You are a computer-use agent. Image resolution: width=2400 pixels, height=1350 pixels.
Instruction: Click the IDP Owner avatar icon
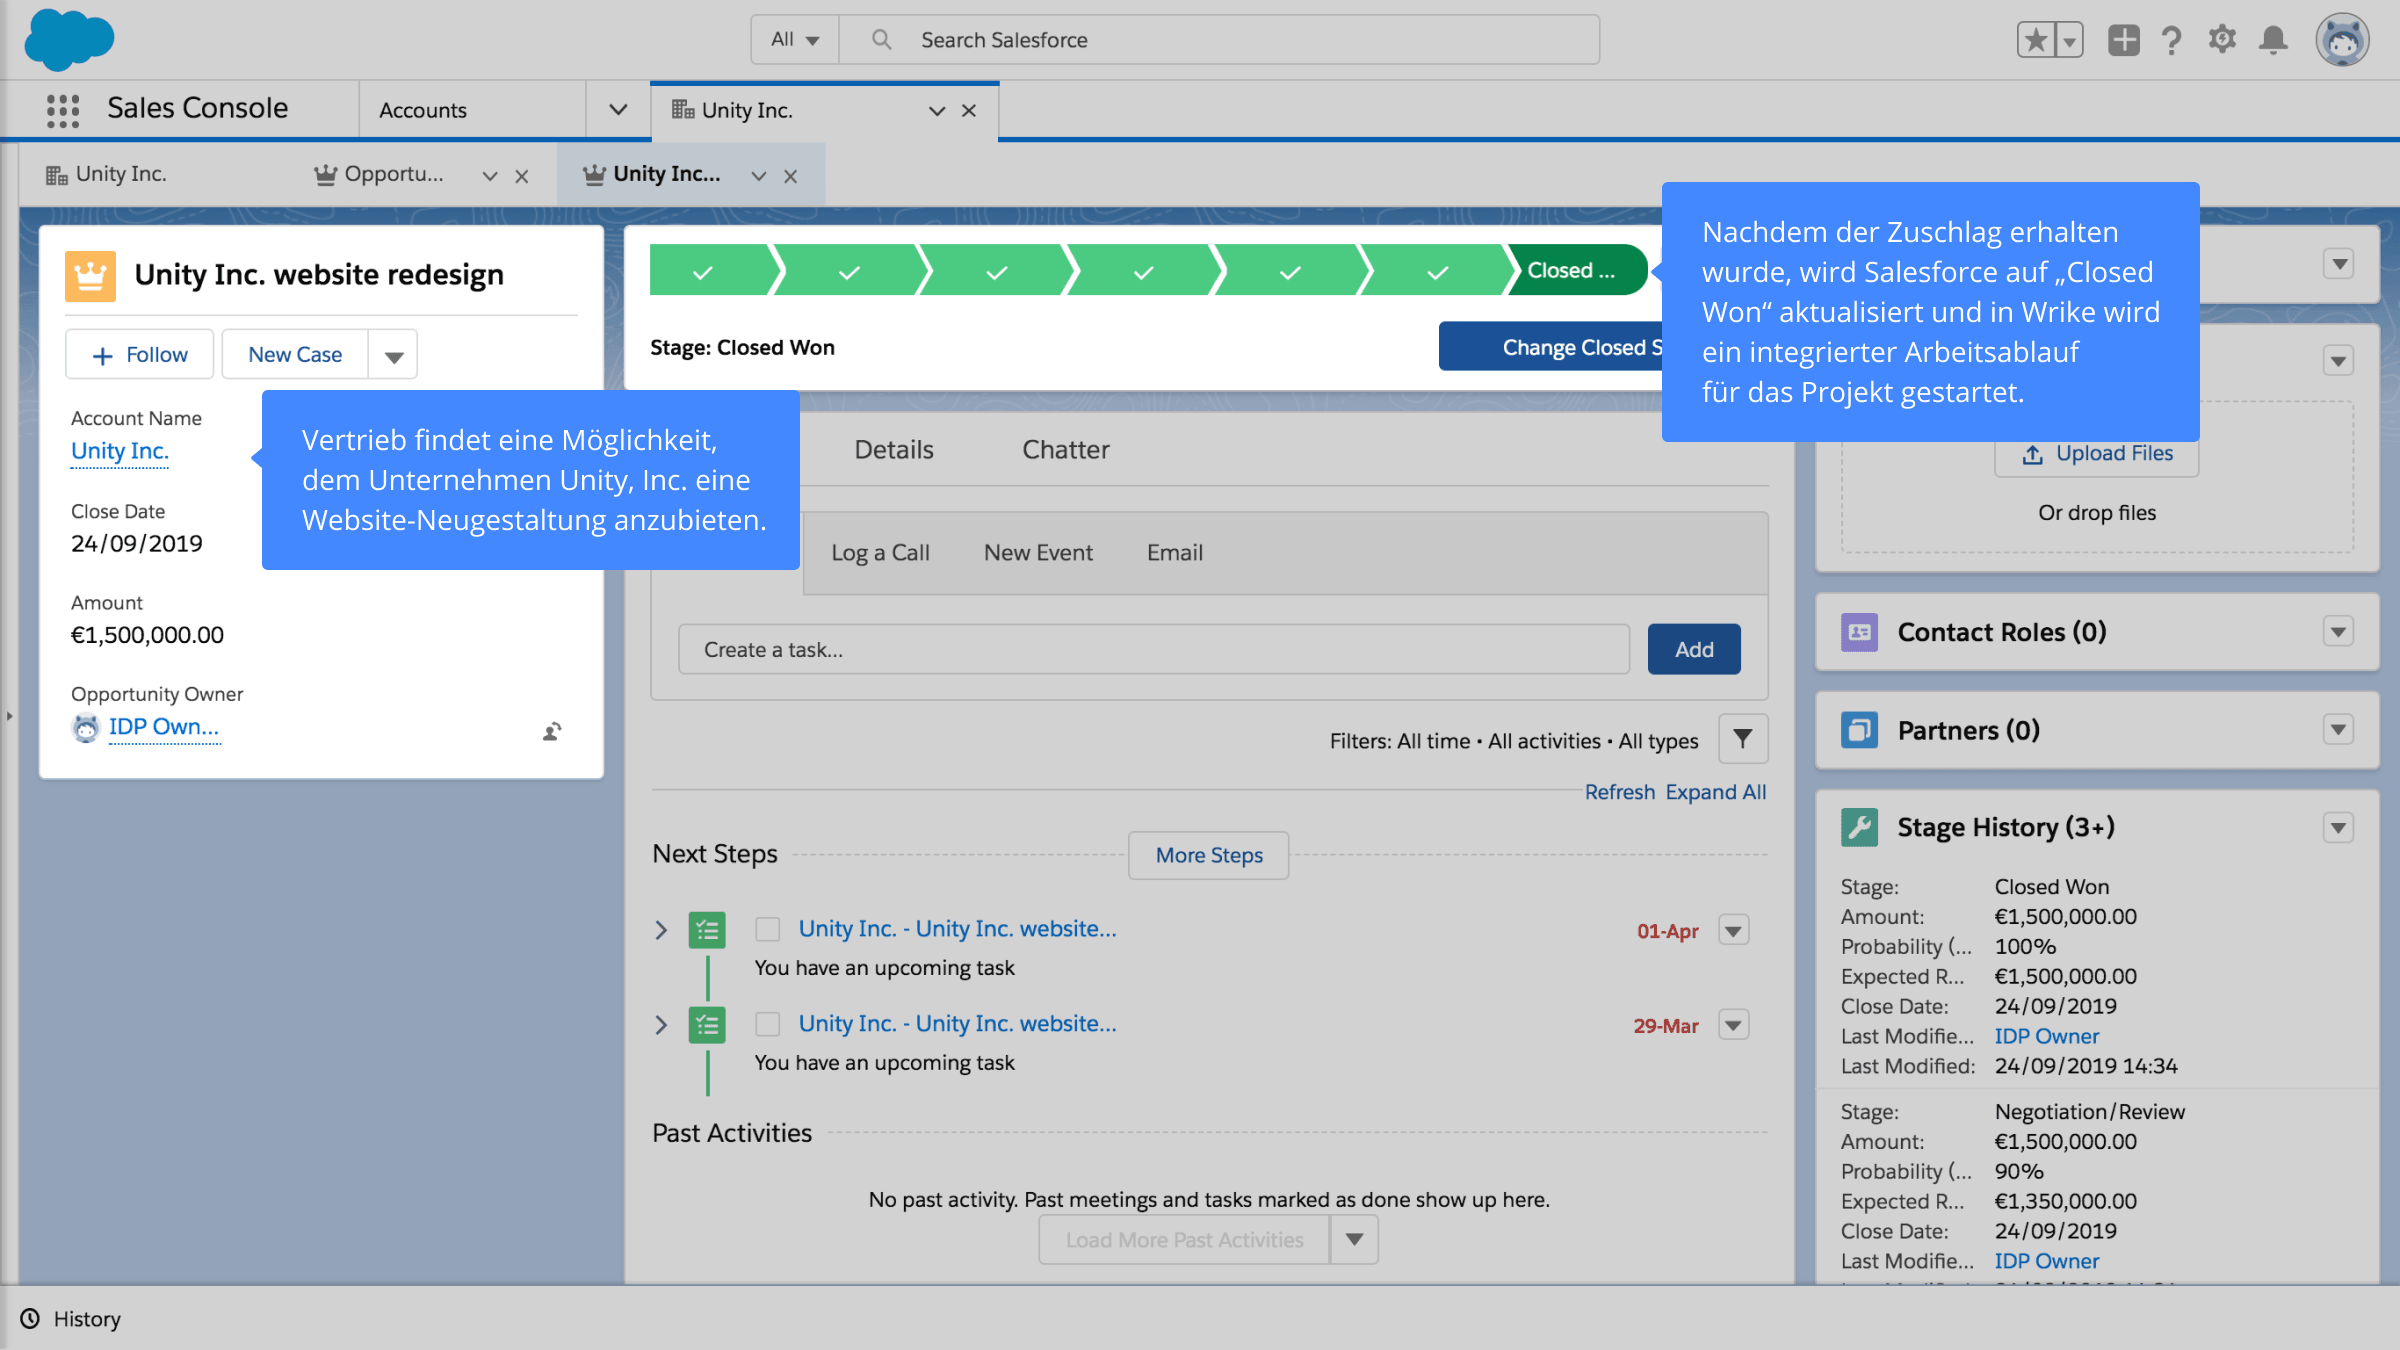coord(87,728)
